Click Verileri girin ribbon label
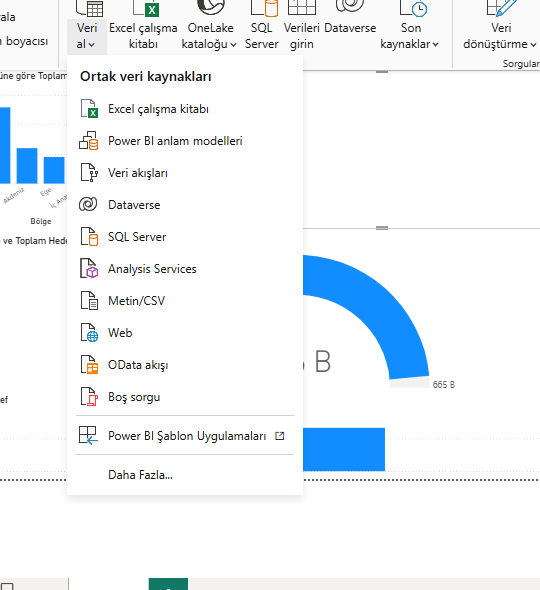Viewport: 540px width, 590px height. tap(301, 36)
